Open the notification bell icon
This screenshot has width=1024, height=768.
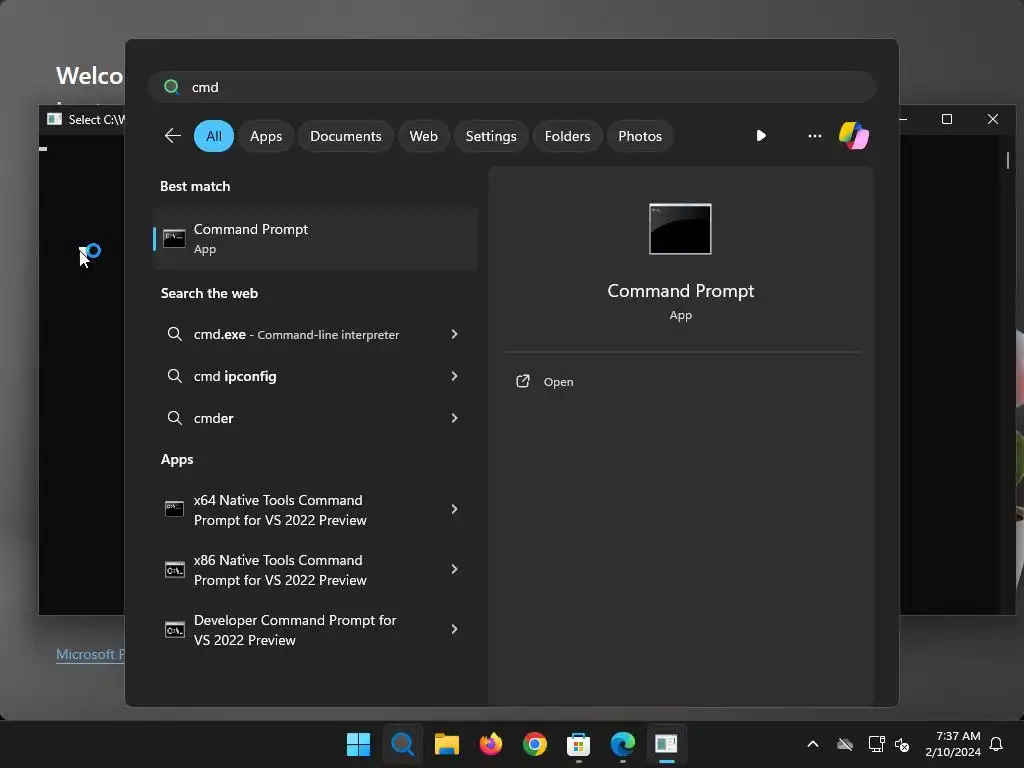997,744
